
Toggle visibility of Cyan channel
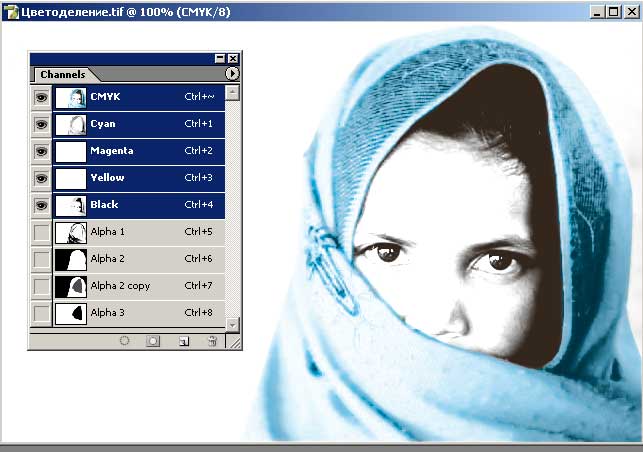[41, 125]
